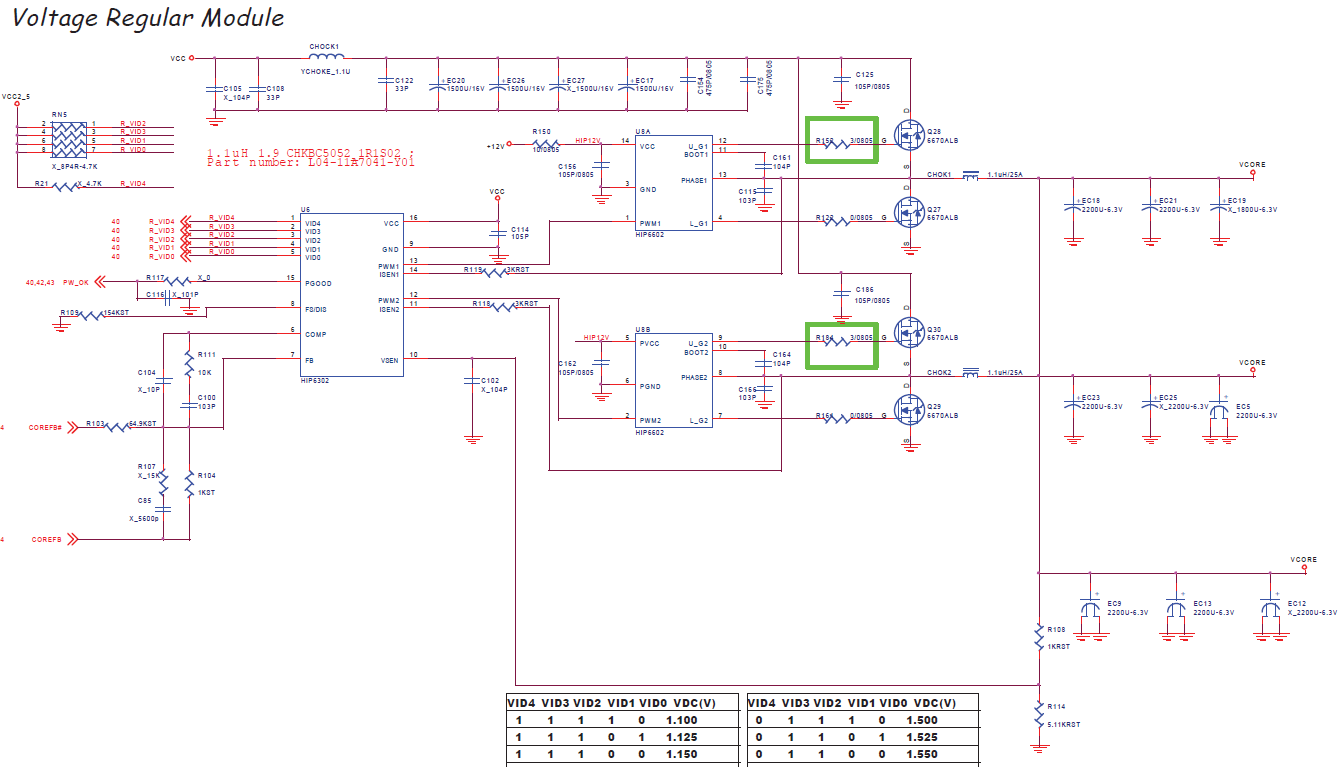The image size is (1341, 767).
Task: Click the Voltage Regular Module title
Action: (148, 18)
